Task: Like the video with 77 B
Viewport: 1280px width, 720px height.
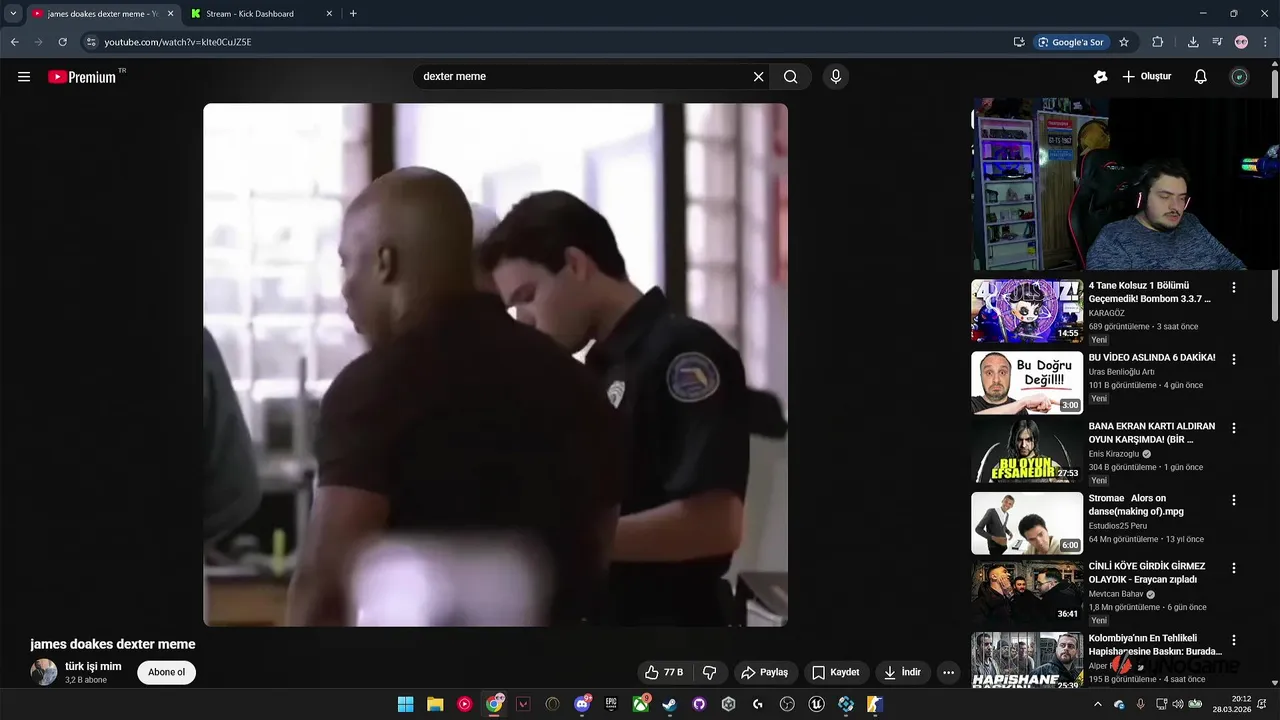Action: click(664, 672)
